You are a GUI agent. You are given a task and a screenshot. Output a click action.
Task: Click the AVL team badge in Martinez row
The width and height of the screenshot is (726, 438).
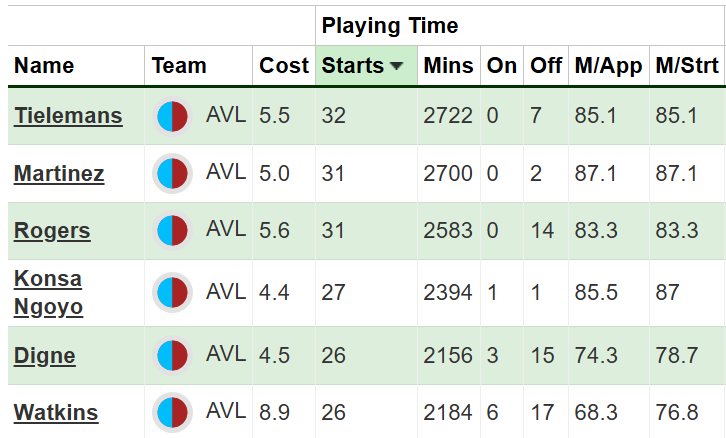pyautogui.click(x=172, y=174)
